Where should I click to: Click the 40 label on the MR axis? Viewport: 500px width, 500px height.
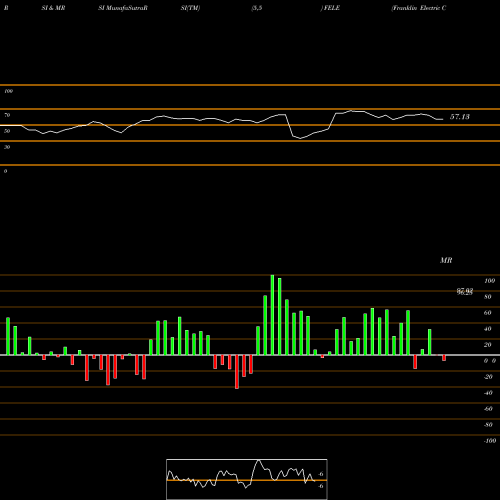[x=488, y=329]
